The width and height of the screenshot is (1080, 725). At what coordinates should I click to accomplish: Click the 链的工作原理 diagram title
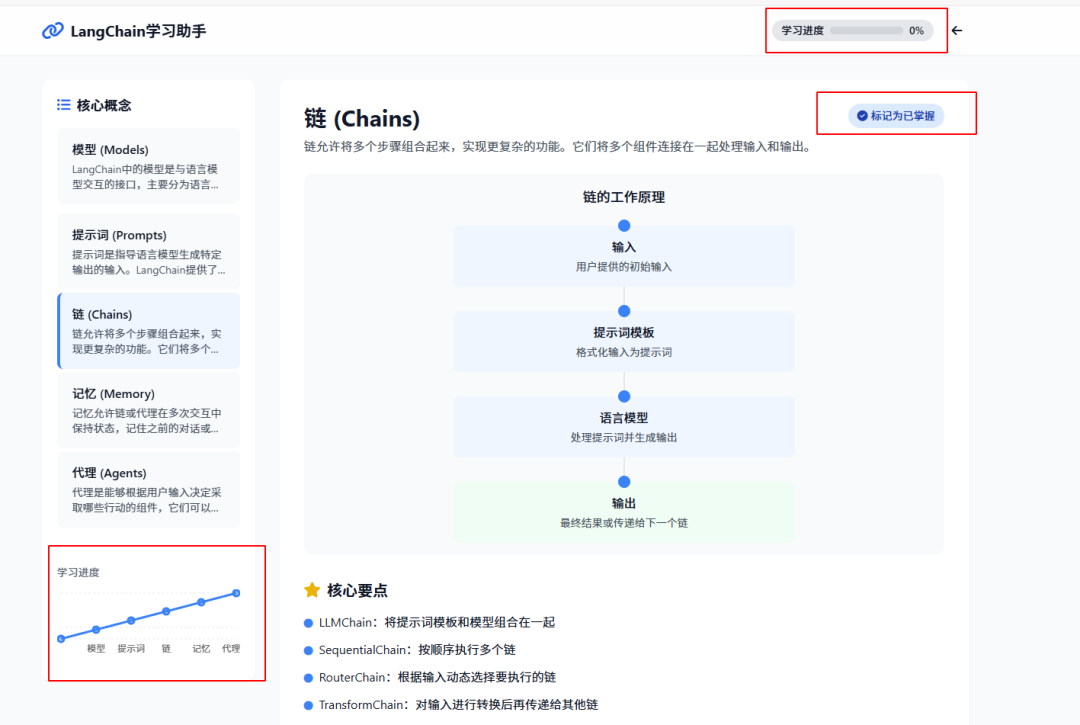624,198
